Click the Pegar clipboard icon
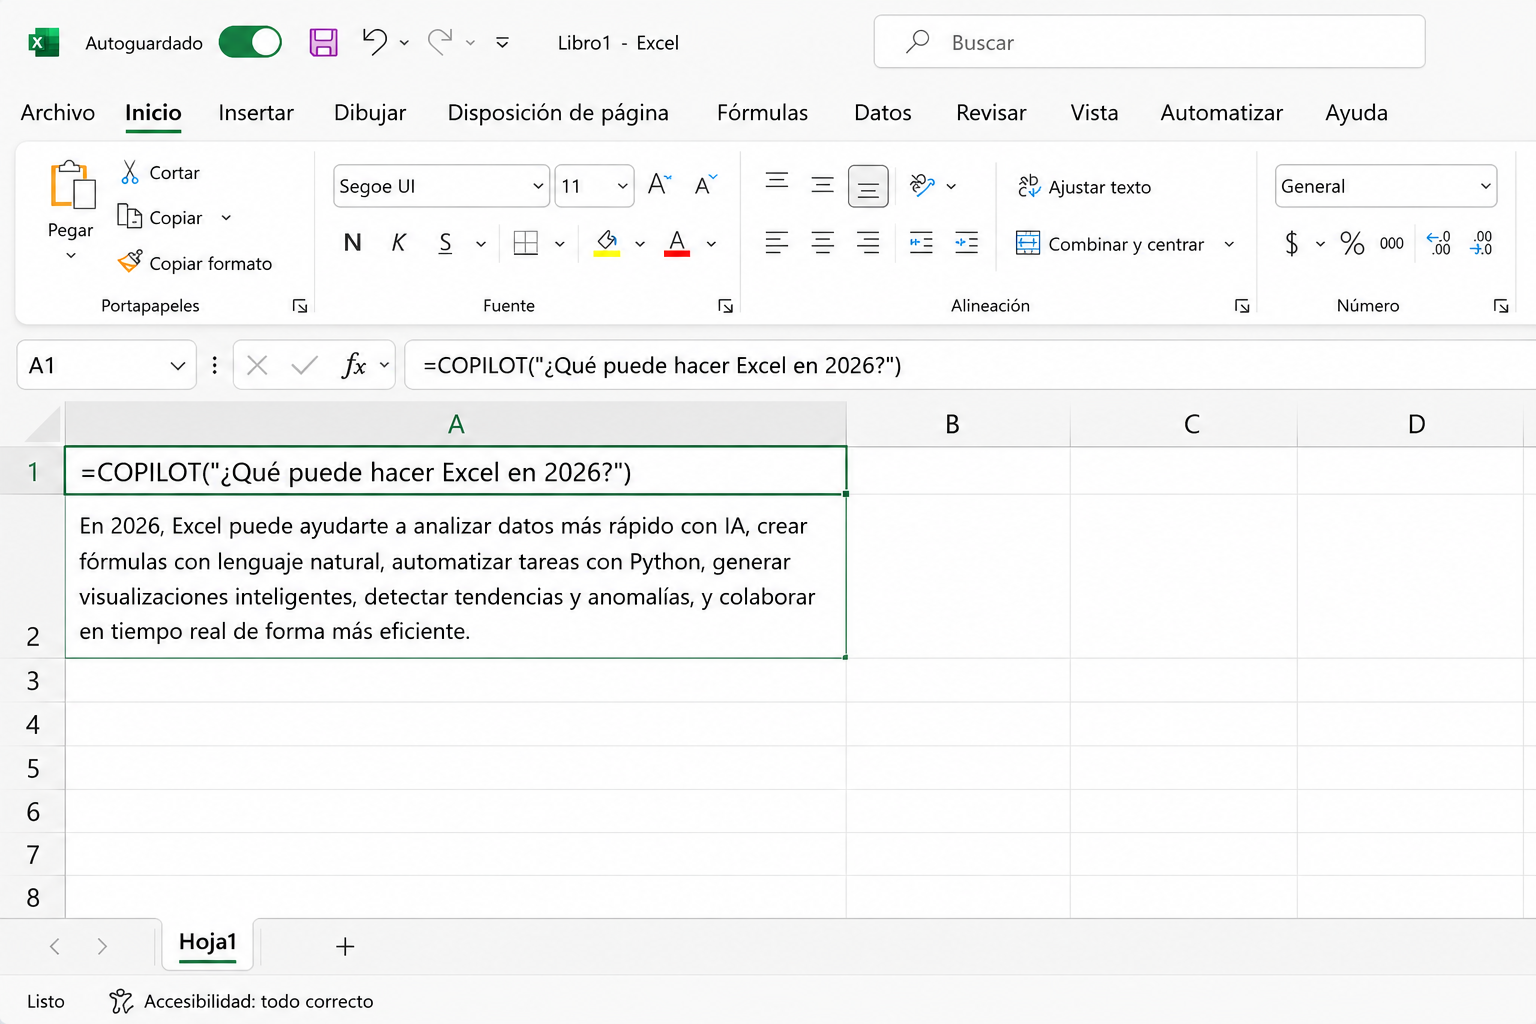The width and height of the screenshot is (1536, 1024). 72,184
